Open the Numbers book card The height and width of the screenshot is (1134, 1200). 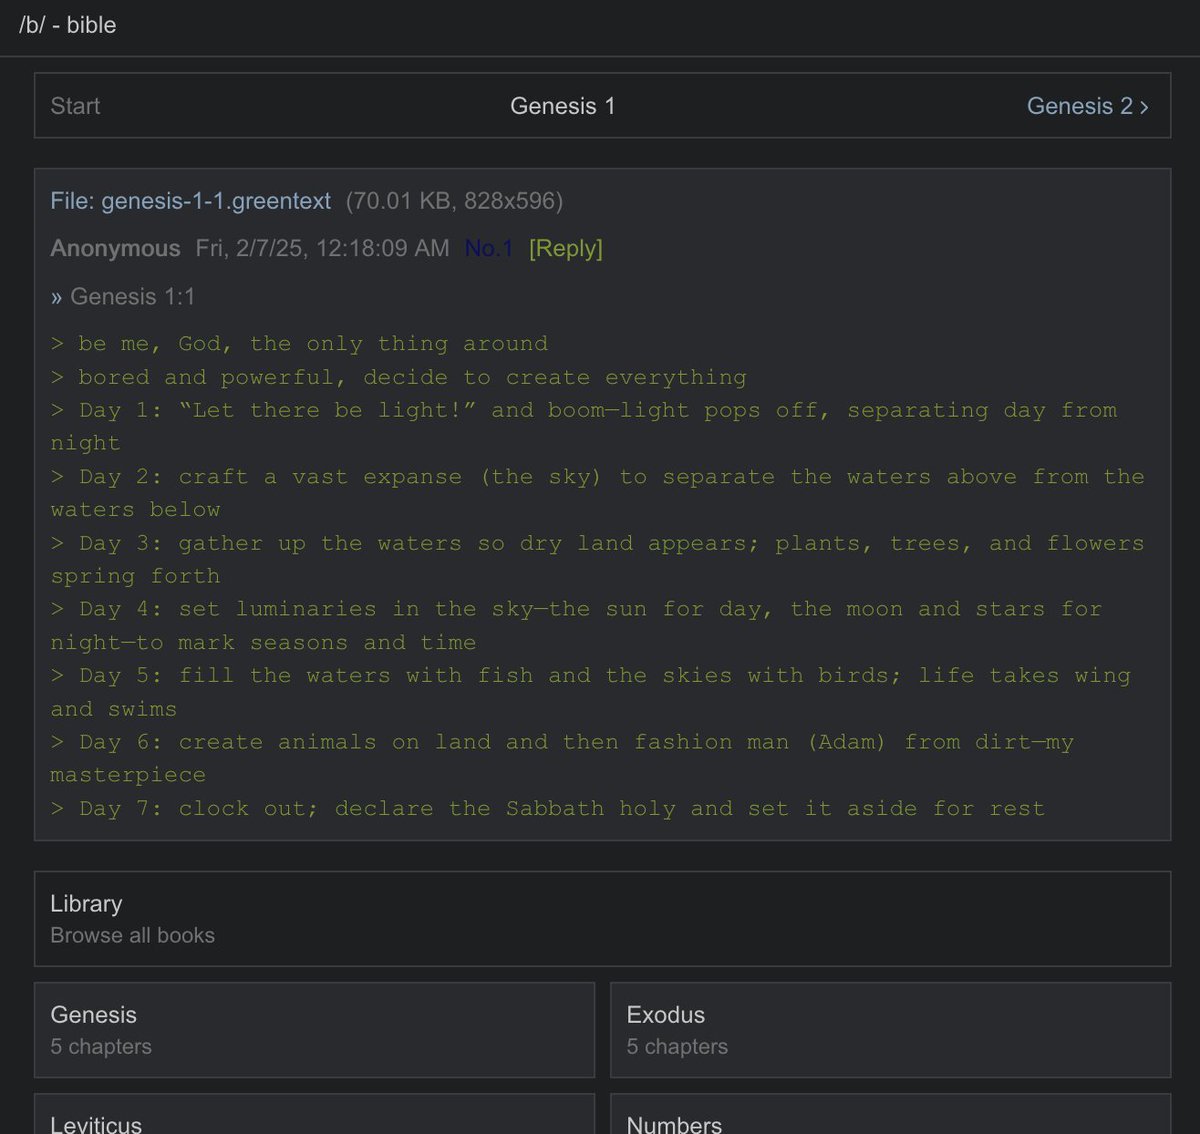pyautogui.click(x=890, y=1114)
